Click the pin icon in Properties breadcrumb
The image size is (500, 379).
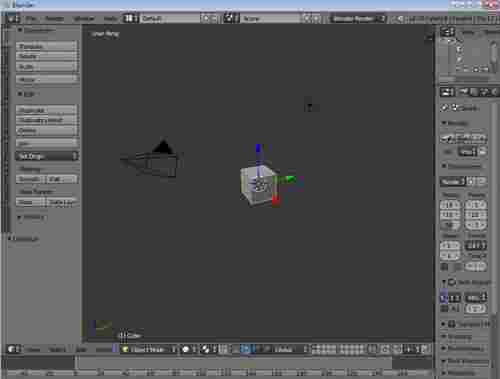[x=445, y=108]
